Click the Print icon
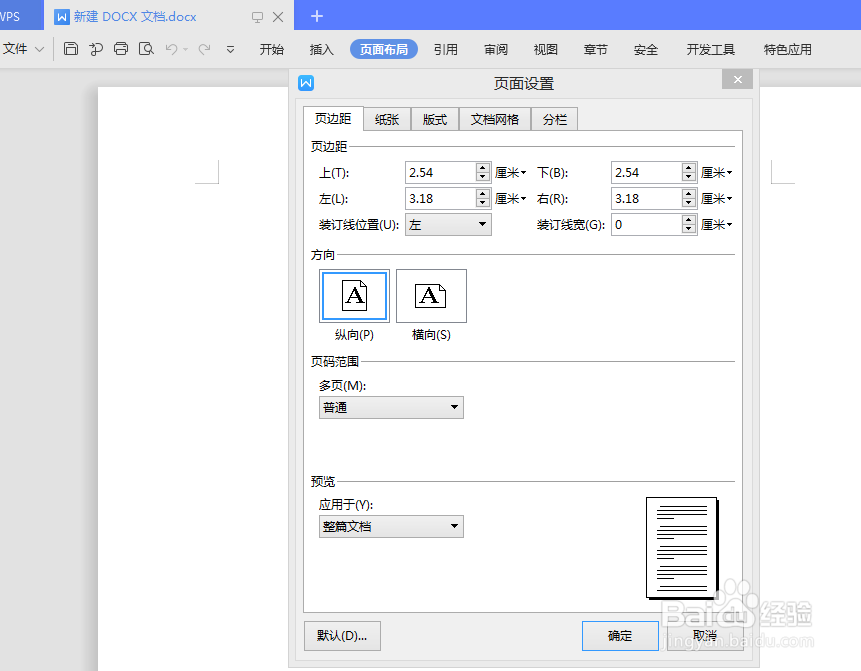861x671 pixels. (x=120, y=48)
